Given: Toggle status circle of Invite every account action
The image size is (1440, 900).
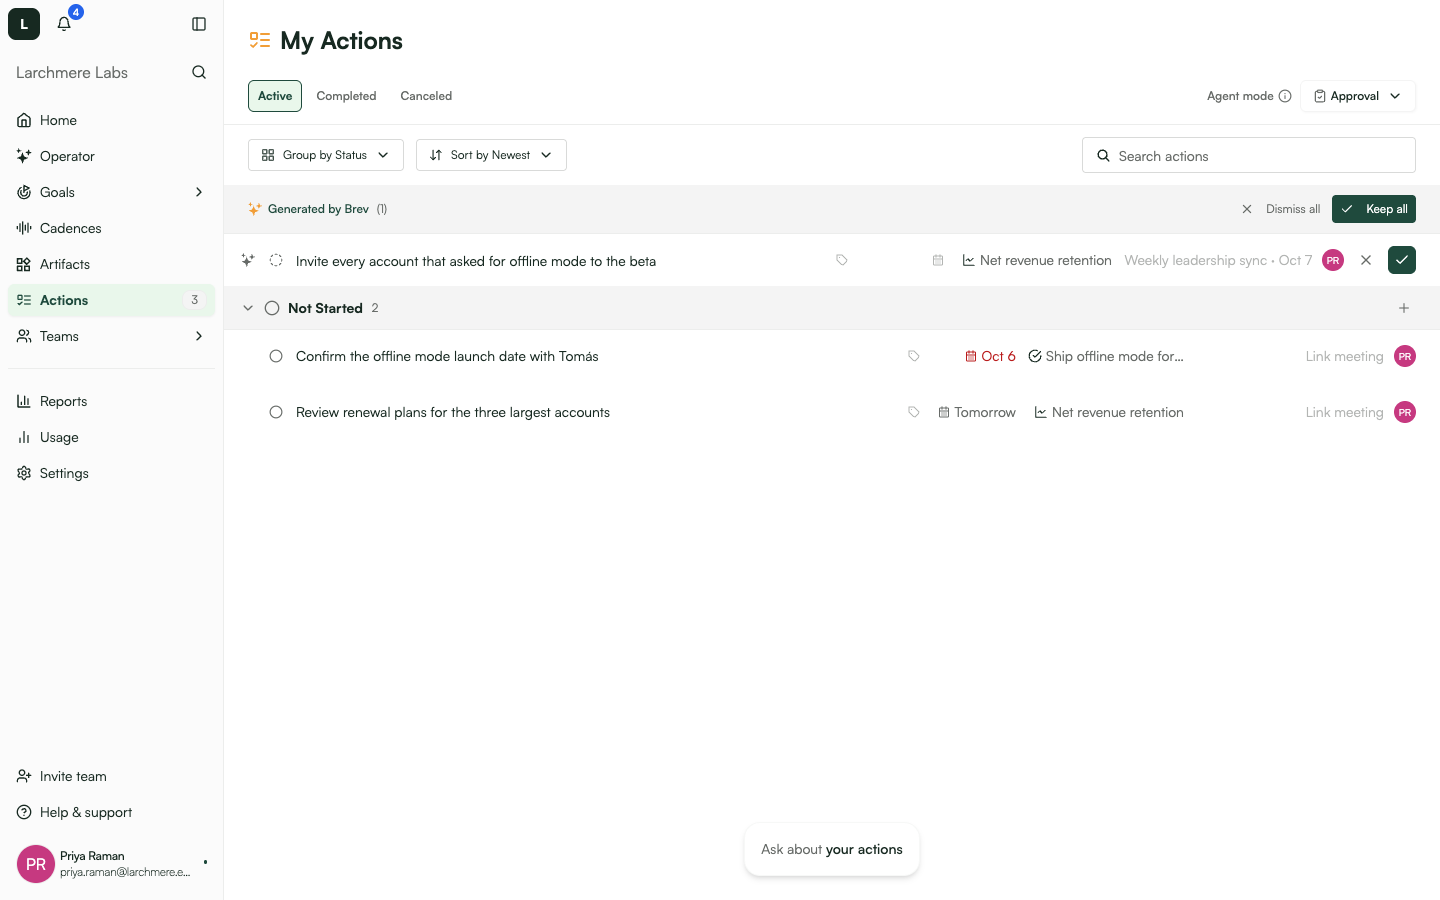Looking at the screenshot, I should (x=276, y=260).
